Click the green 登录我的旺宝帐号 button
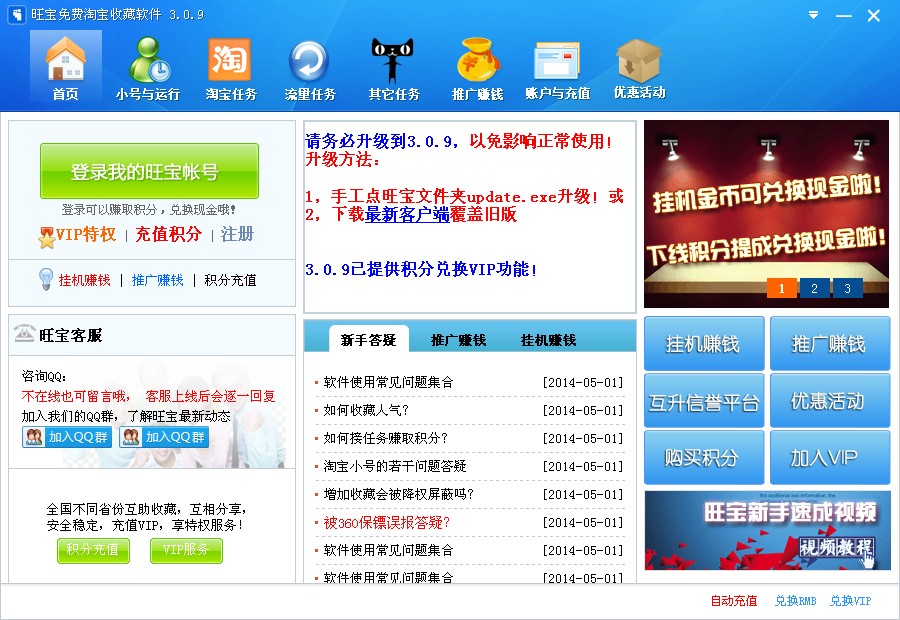900x620 pixels. (149, 171)
